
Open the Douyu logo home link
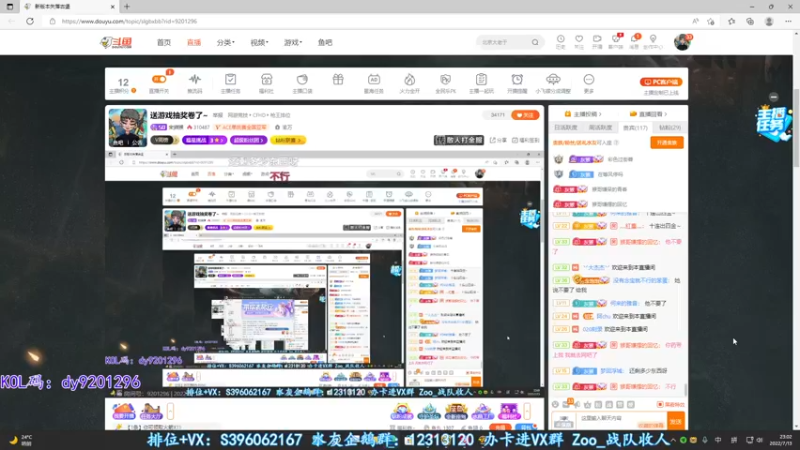click(x=116, y=42)
